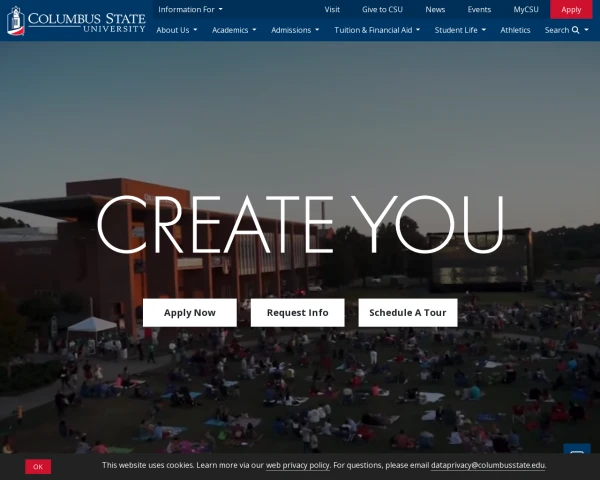Viewport: 600px width, 480px height.
Task: Open Tuition & Financial Aid dropdown
Action: [377, 30]
